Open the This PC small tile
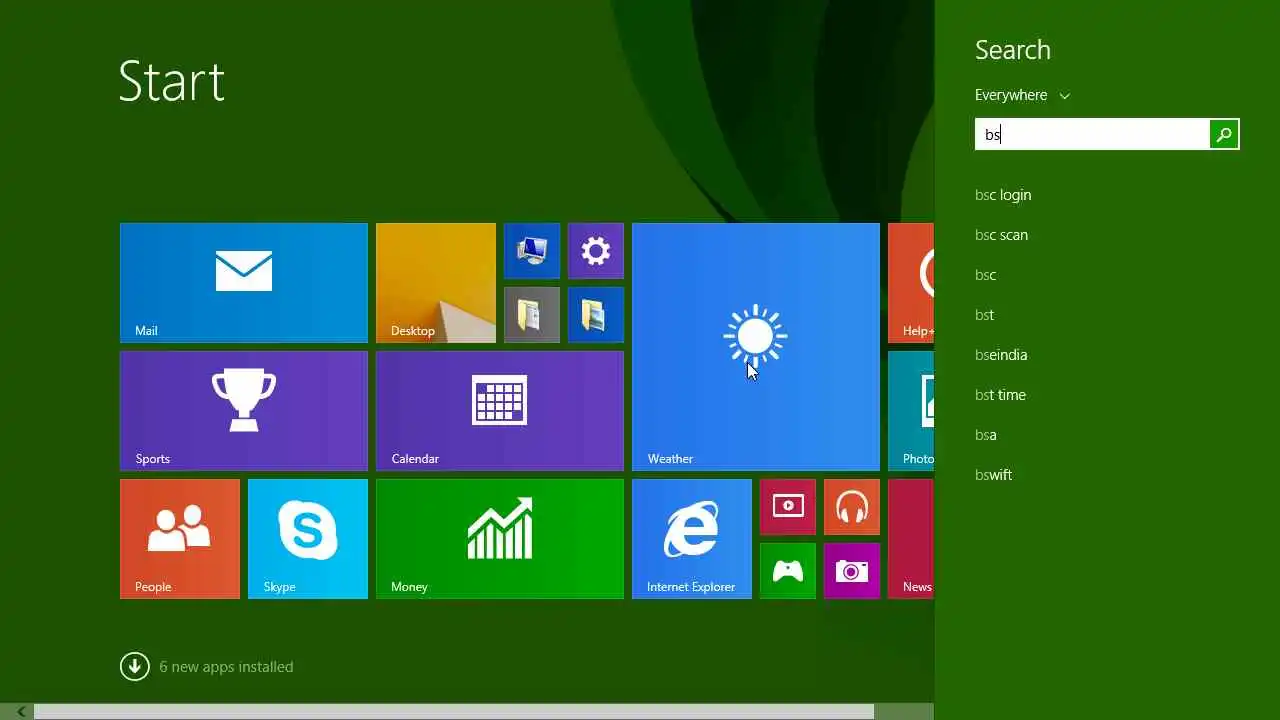Screen dimensions: 1280x720 click(532, 251)
